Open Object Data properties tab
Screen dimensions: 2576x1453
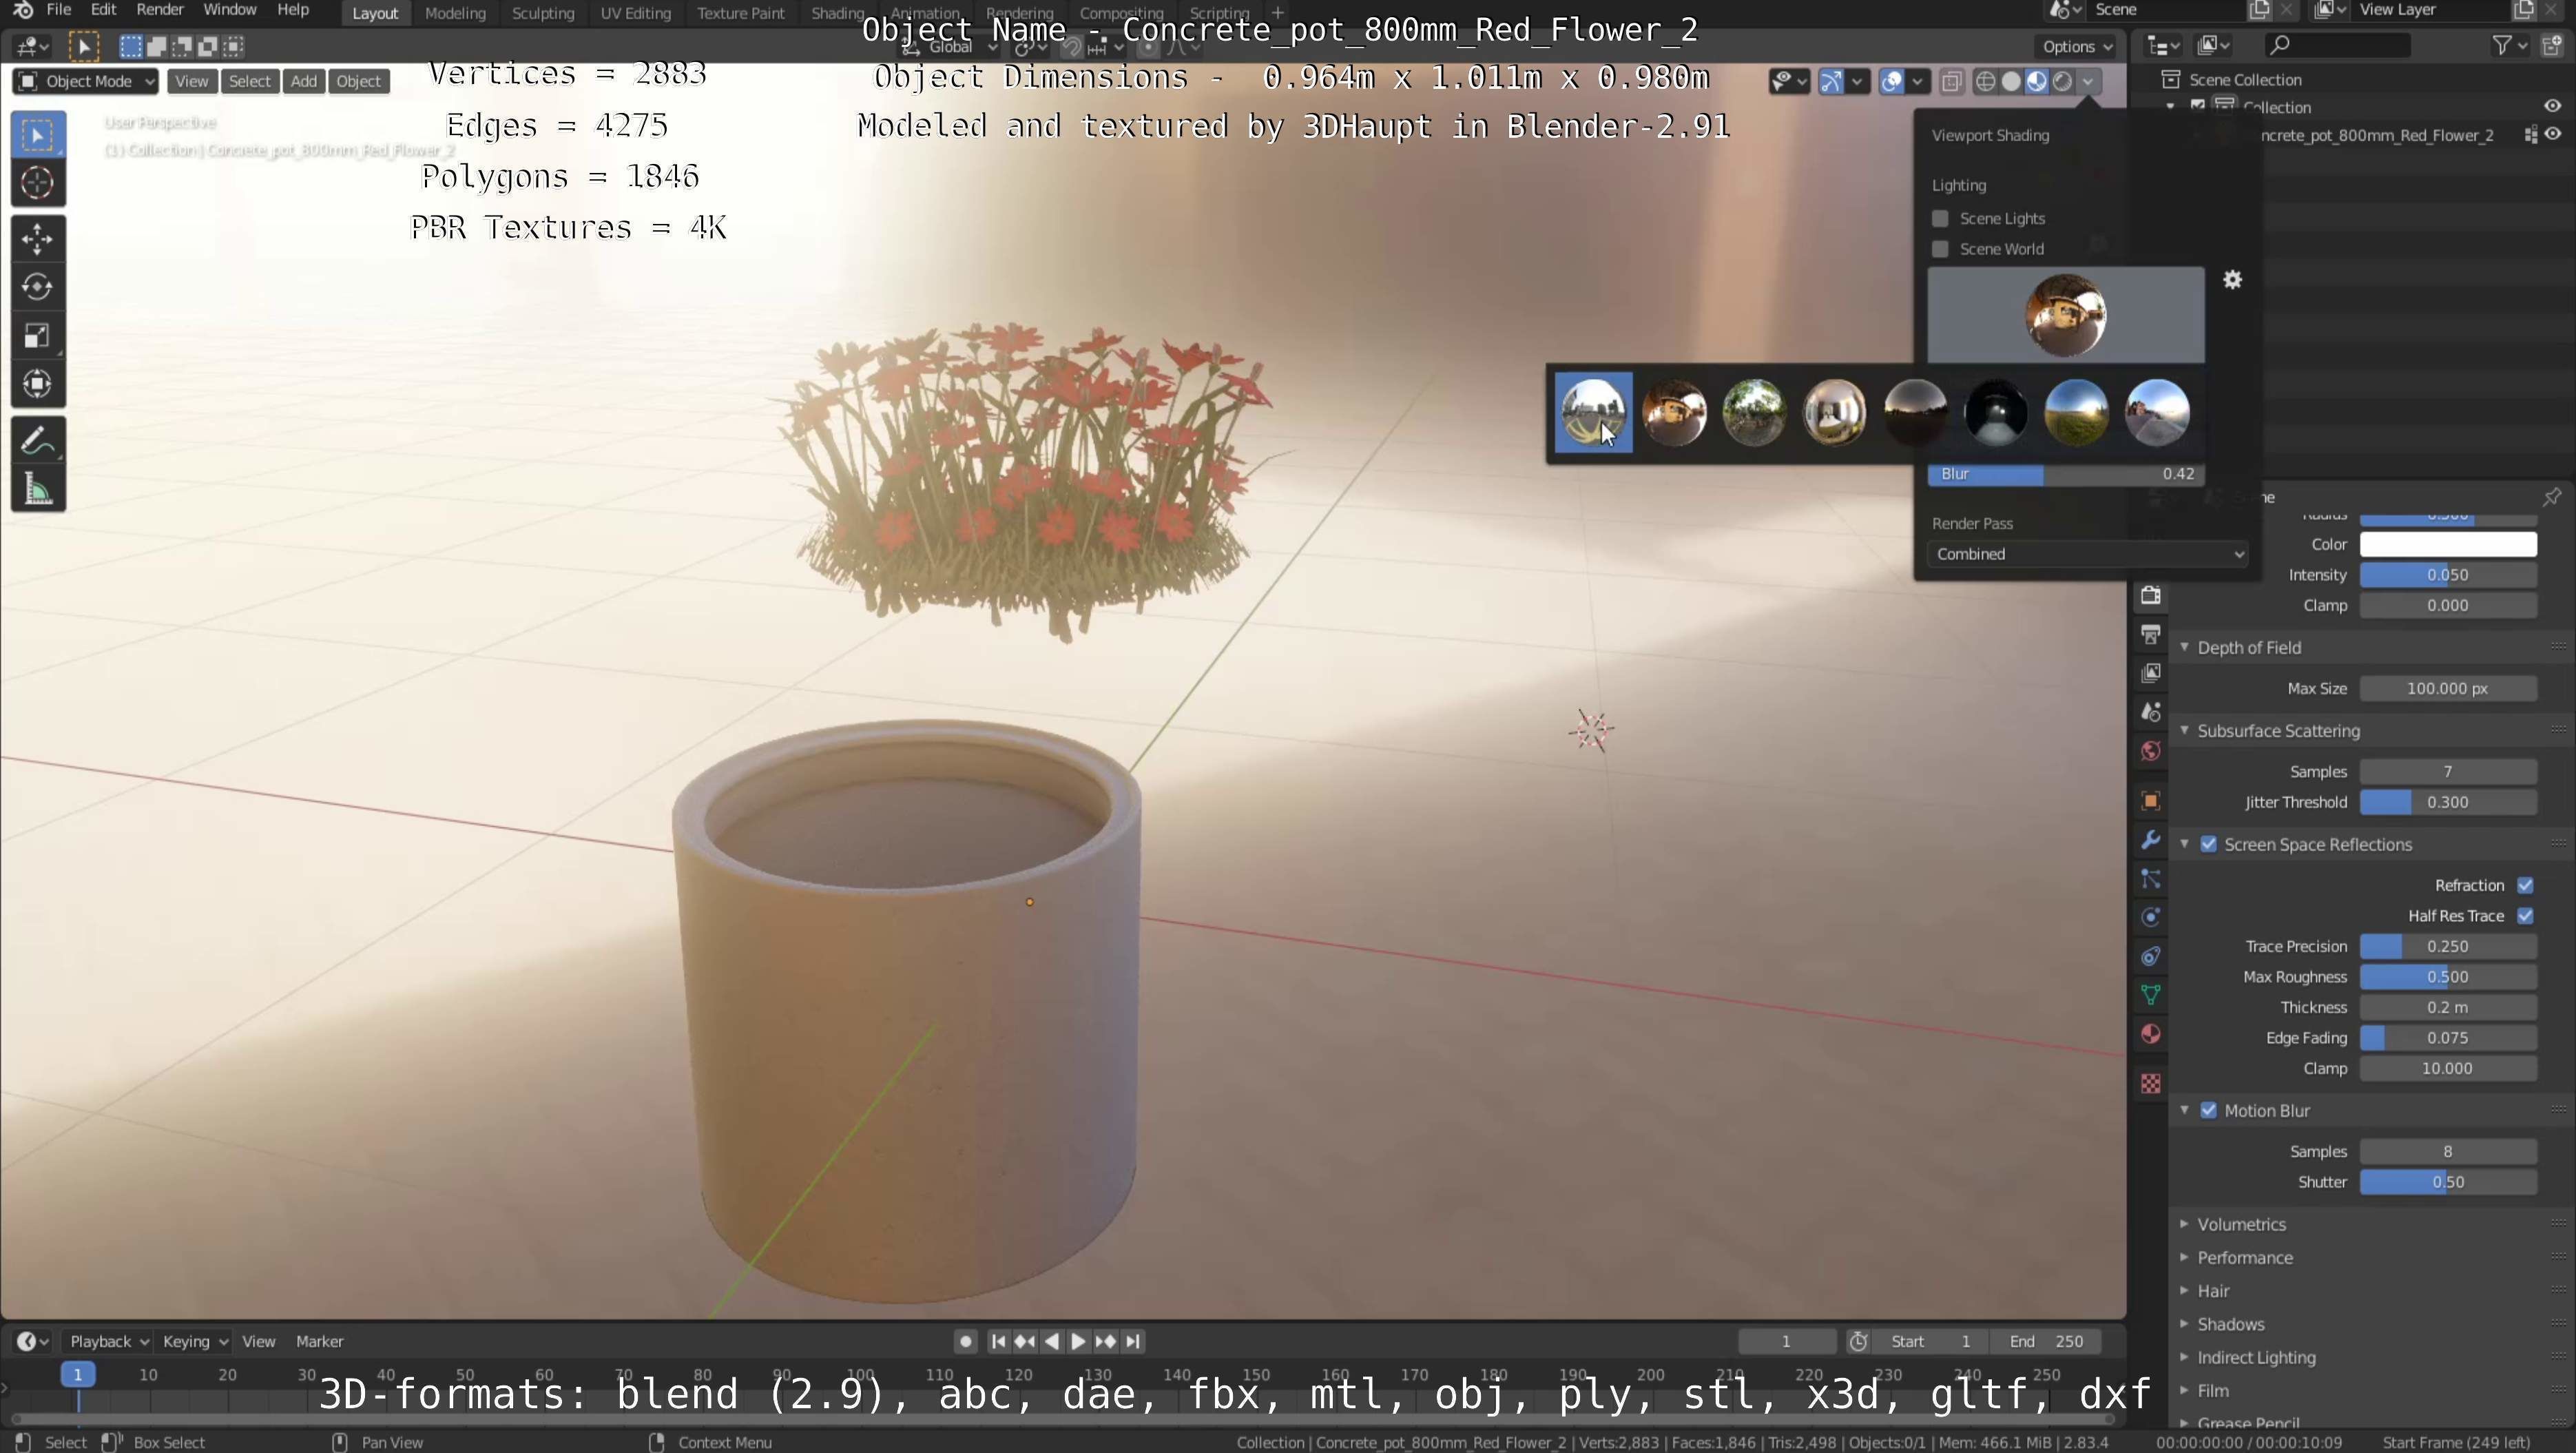2151,995
